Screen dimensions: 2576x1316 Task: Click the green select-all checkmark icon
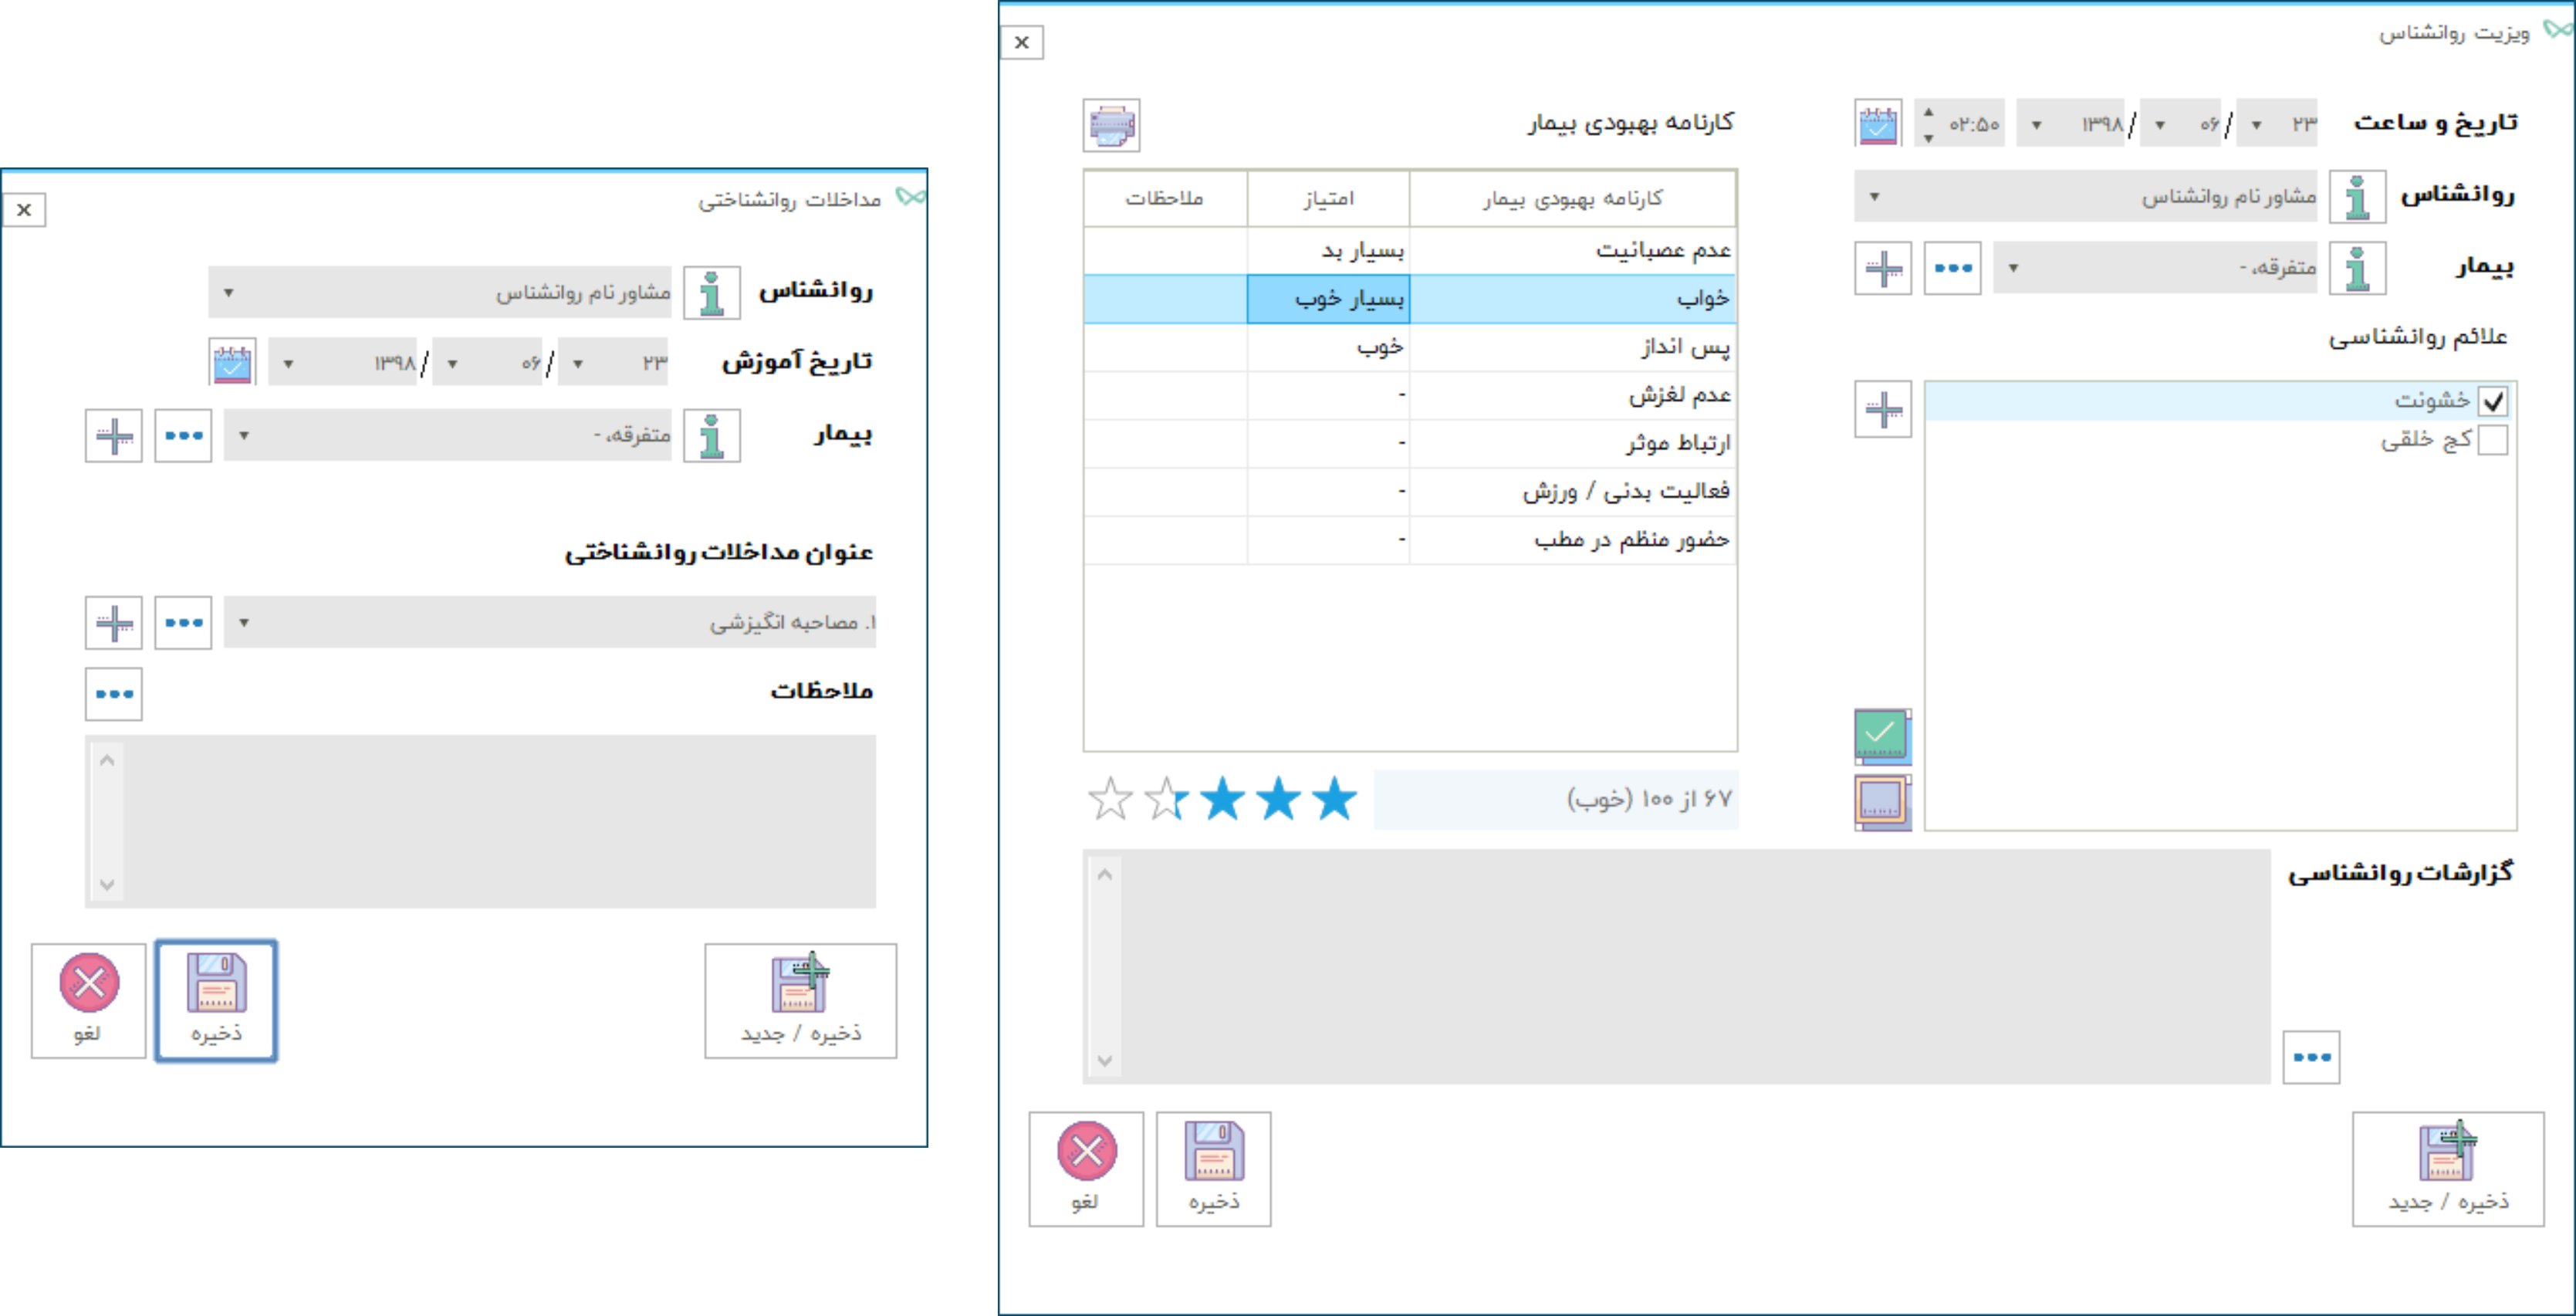pyautogui.click(x=1882, y=736)
